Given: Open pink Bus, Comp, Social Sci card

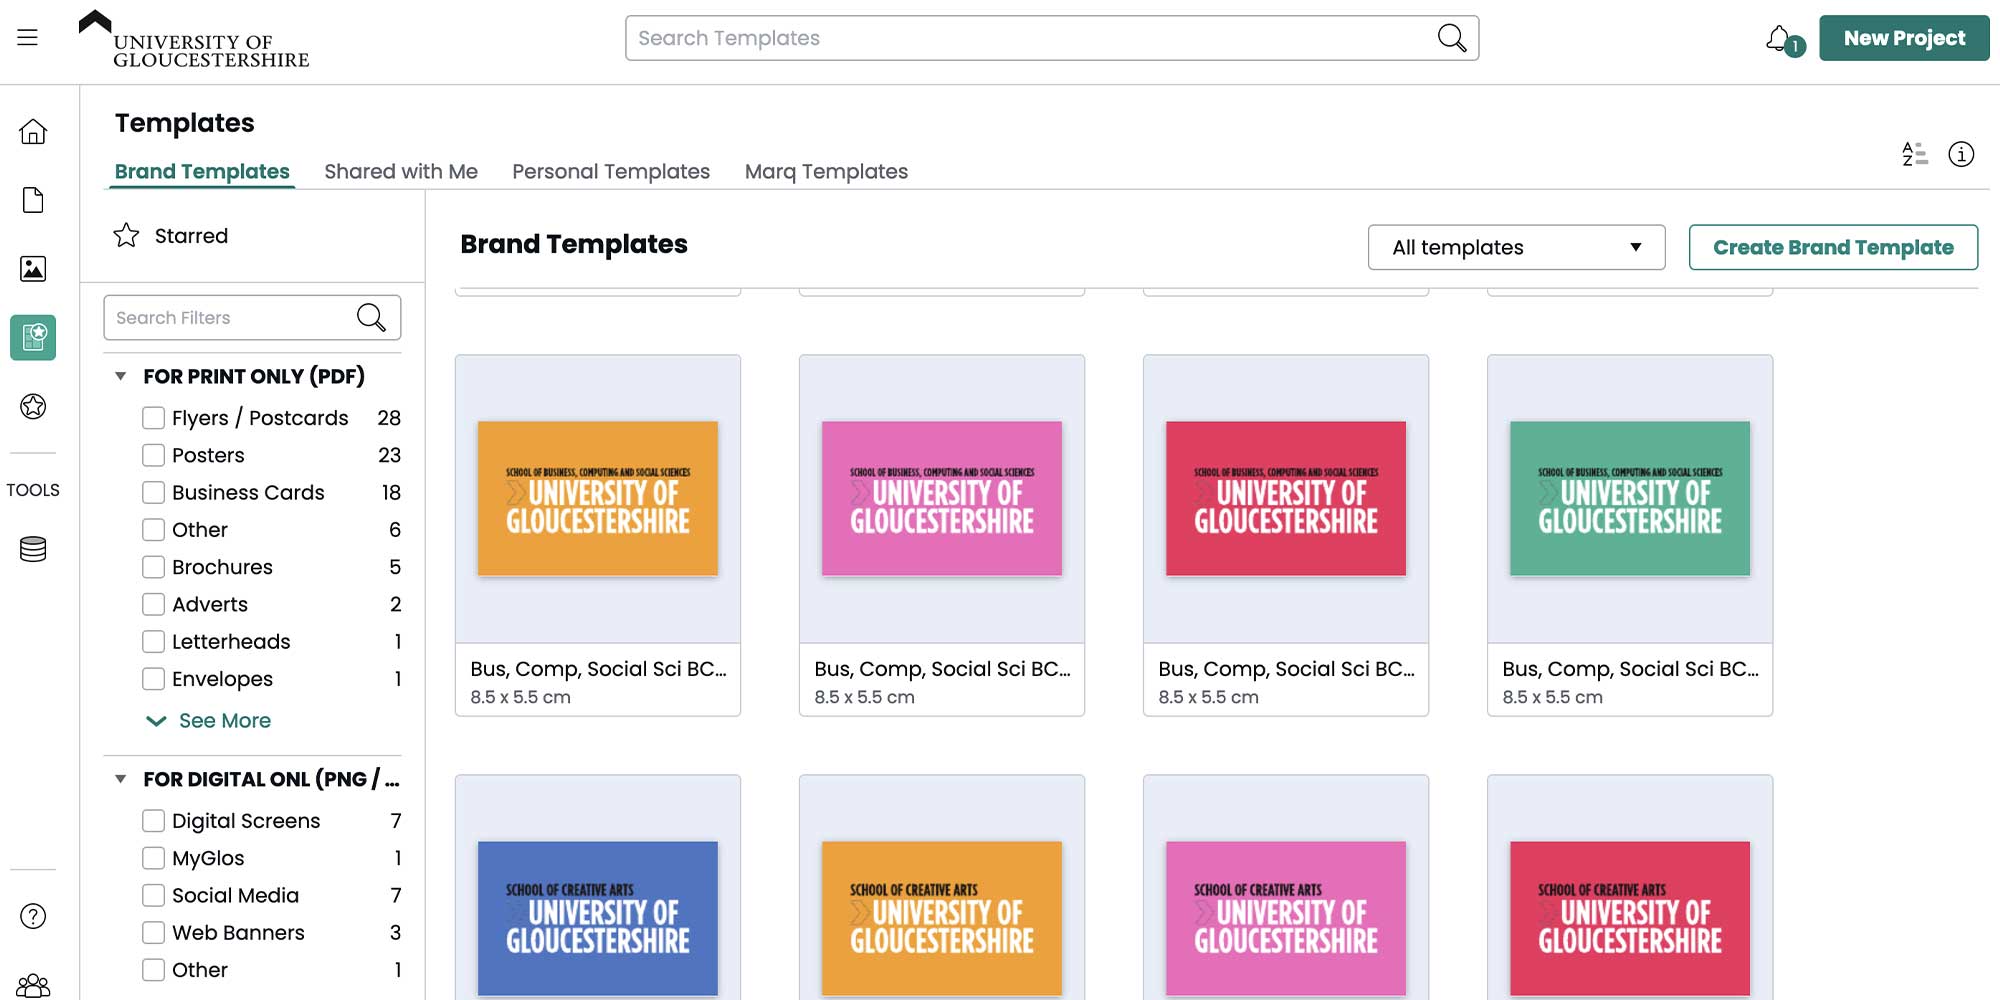Looking at the screenshot, I should 942,535.
